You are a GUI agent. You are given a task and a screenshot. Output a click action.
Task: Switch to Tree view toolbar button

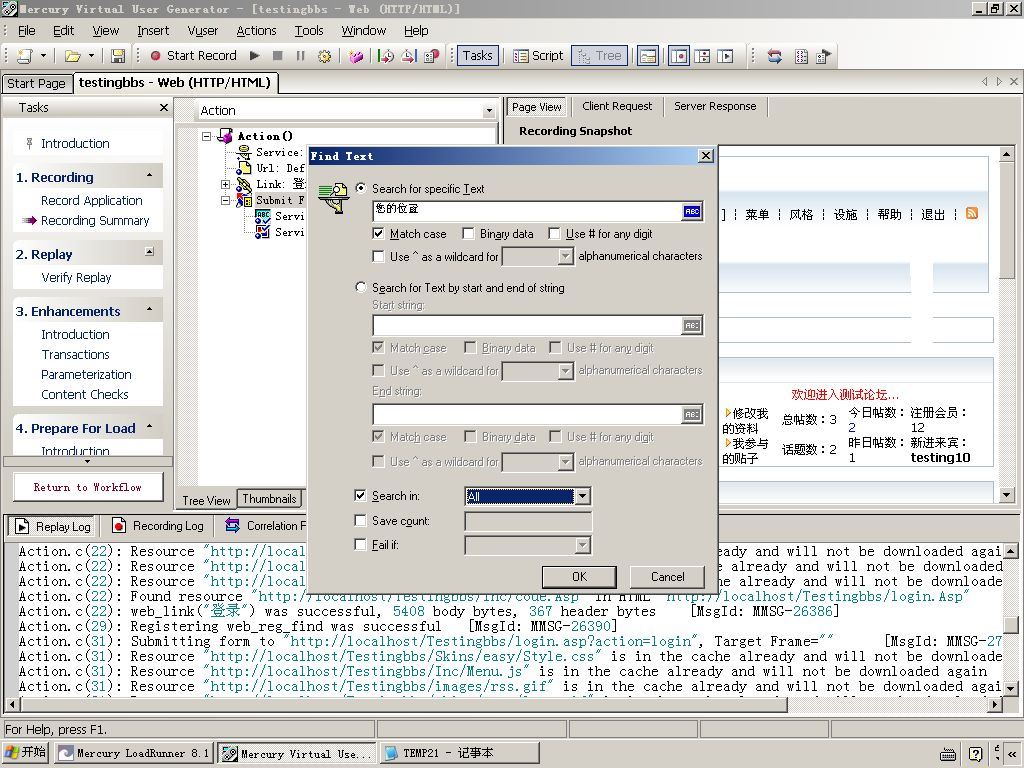[600, 56]
